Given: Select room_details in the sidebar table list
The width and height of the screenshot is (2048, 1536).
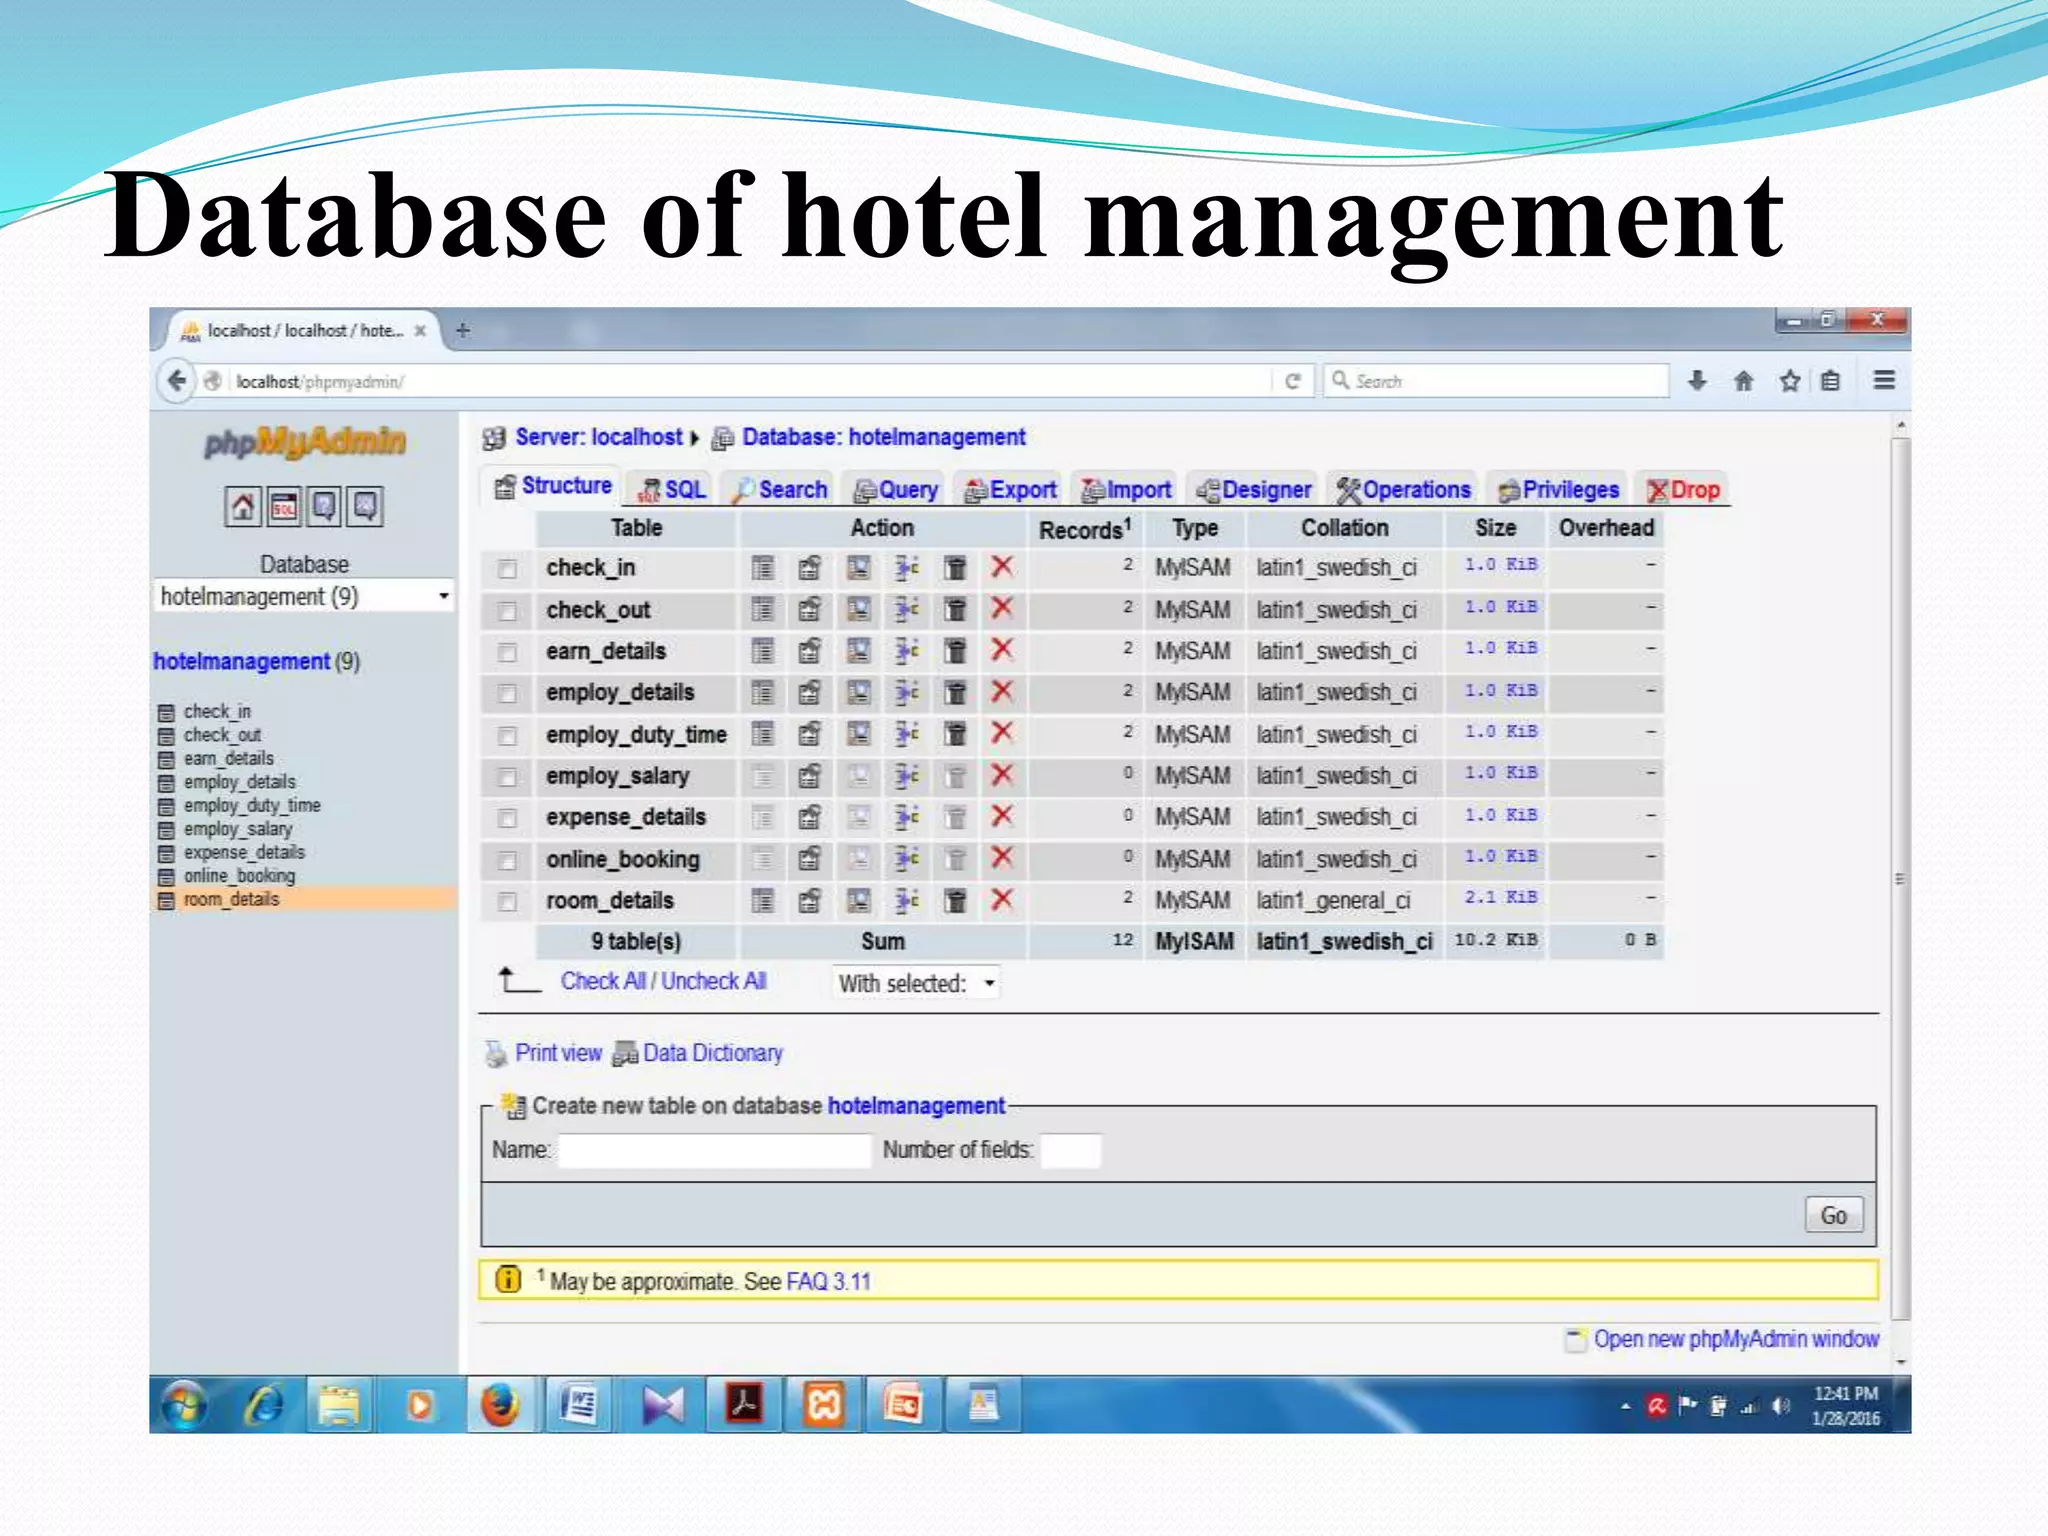Looking at the screenshot, I should coord(231,899).
